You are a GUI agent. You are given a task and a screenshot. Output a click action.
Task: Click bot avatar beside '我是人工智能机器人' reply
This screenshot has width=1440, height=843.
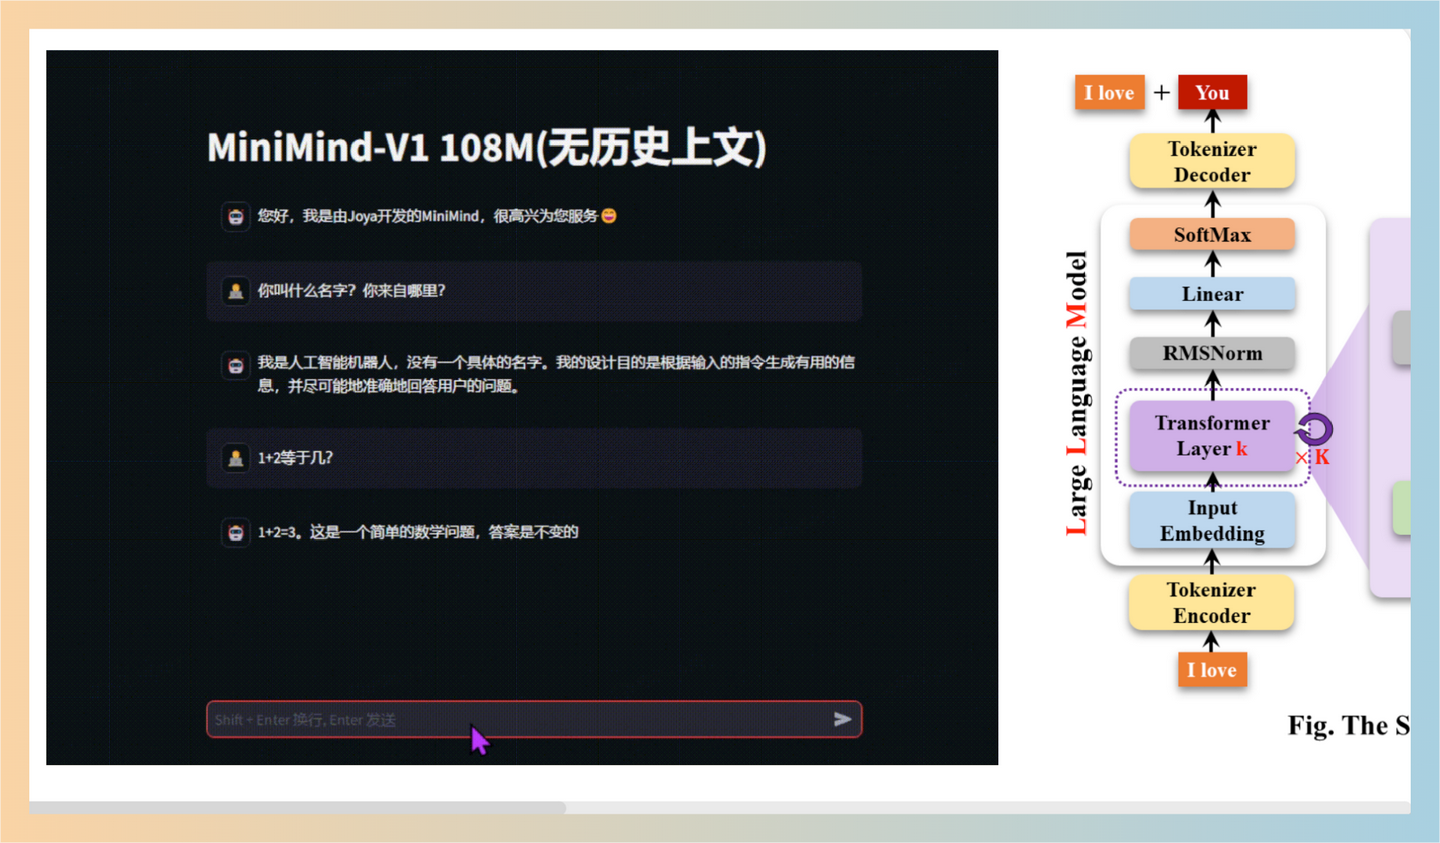(x=236, y=365)
